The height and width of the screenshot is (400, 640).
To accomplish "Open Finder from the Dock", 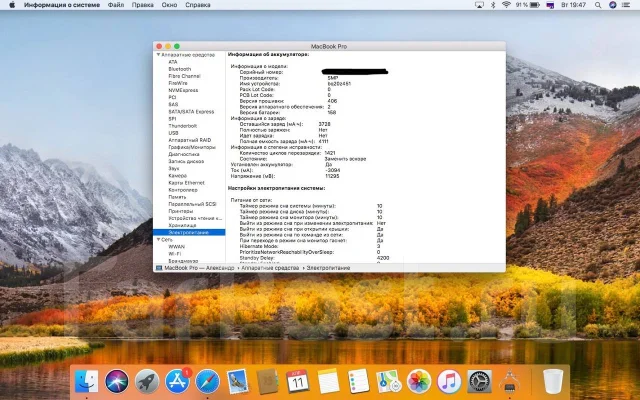I will (x=87, y=381).
